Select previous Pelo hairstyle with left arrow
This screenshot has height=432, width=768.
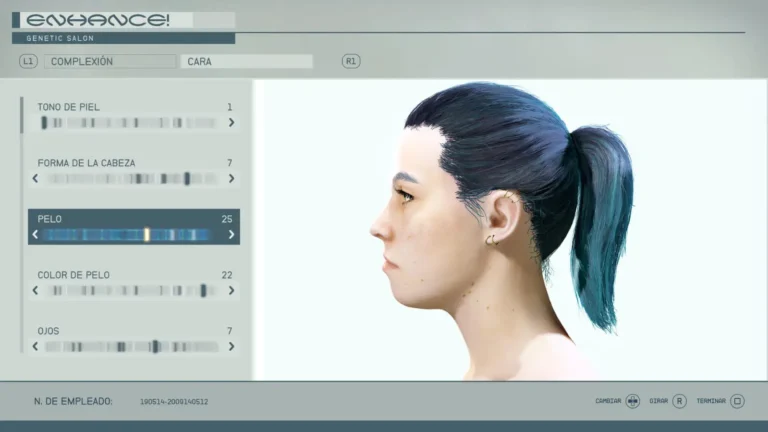(x=36, y=235)
